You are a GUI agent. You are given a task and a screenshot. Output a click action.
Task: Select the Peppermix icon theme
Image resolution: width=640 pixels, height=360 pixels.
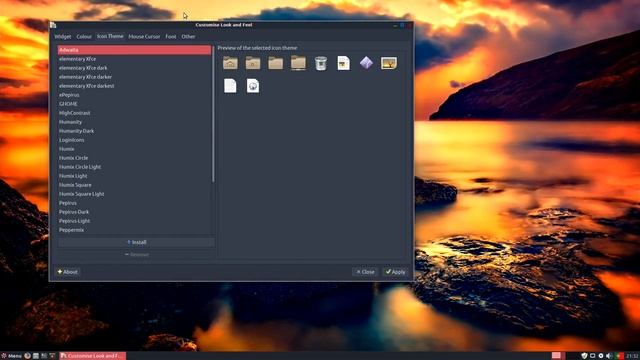(x=135, y=230)
